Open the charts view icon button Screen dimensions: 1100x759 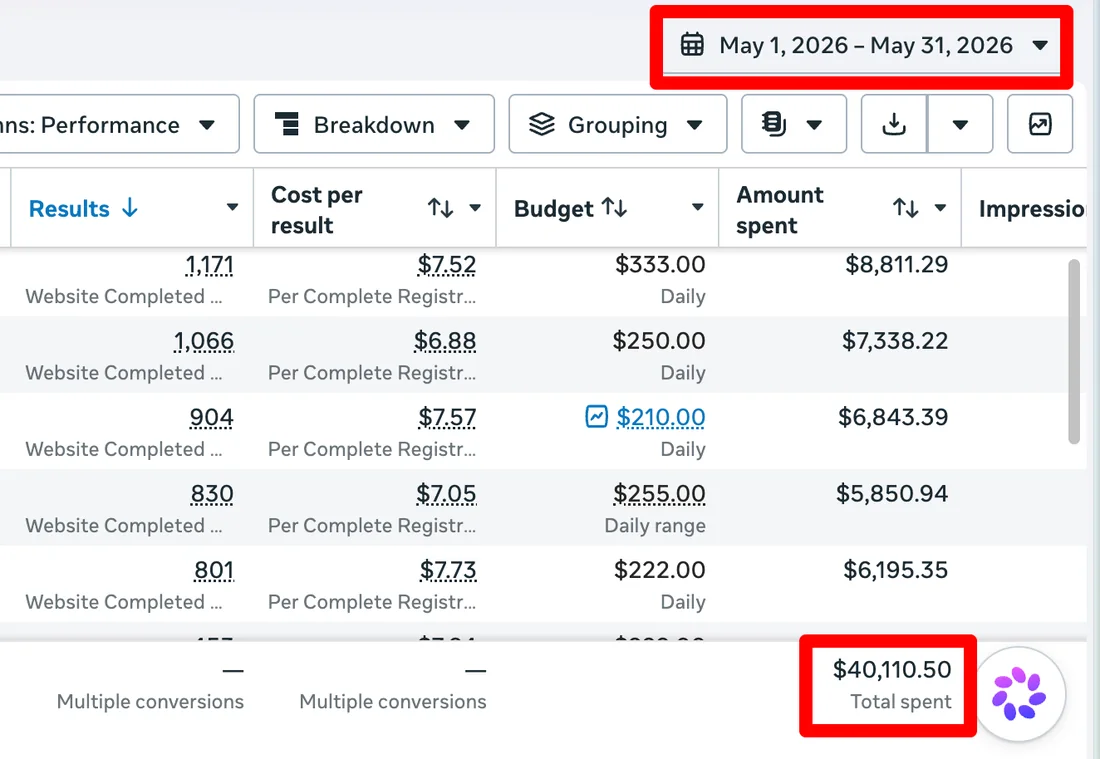(1040, 125)
